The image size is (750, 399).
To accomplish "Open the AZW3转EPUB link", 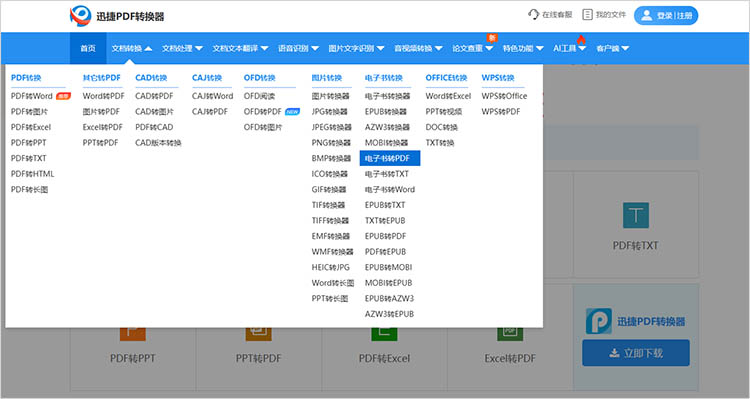I will 389,314.
